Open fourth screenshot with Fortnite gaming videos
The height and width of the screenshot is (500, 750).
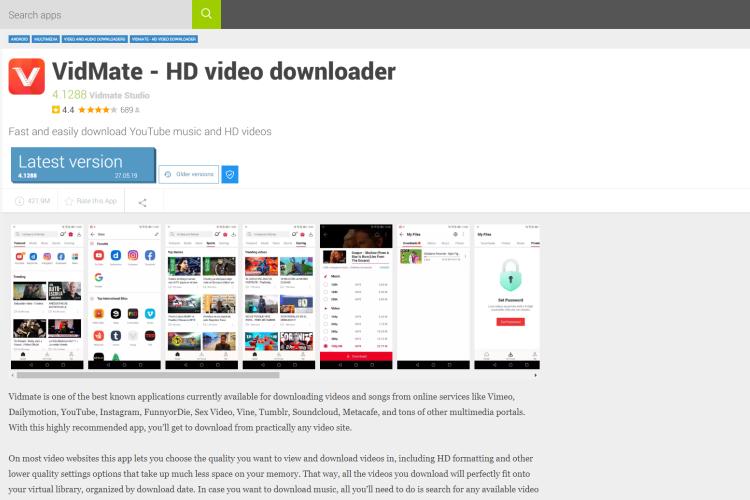[279, 296]
